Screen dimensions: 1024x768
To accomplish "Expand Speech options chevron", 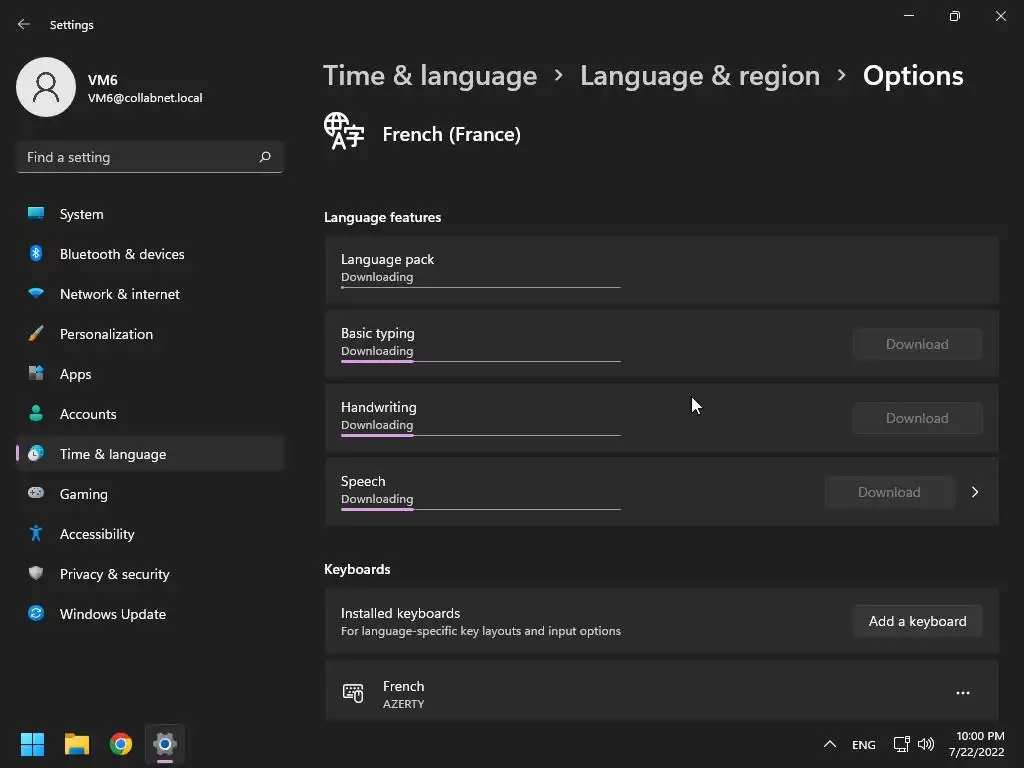I will click(x=975, y=492).
